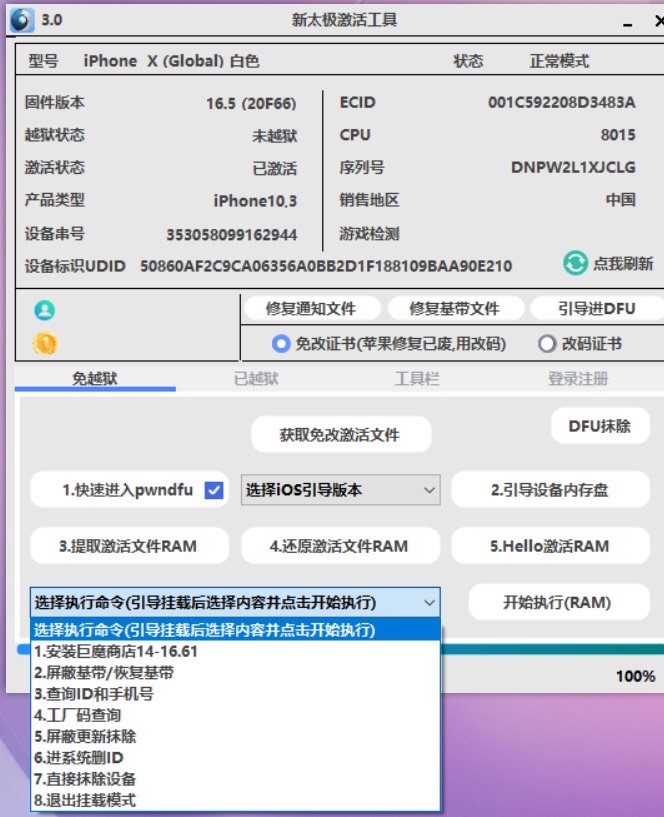Click the ECID value 001C592208D3483A
Image resolution: width=664 pixels, height=817 pixels.
[x=562, y=103]
